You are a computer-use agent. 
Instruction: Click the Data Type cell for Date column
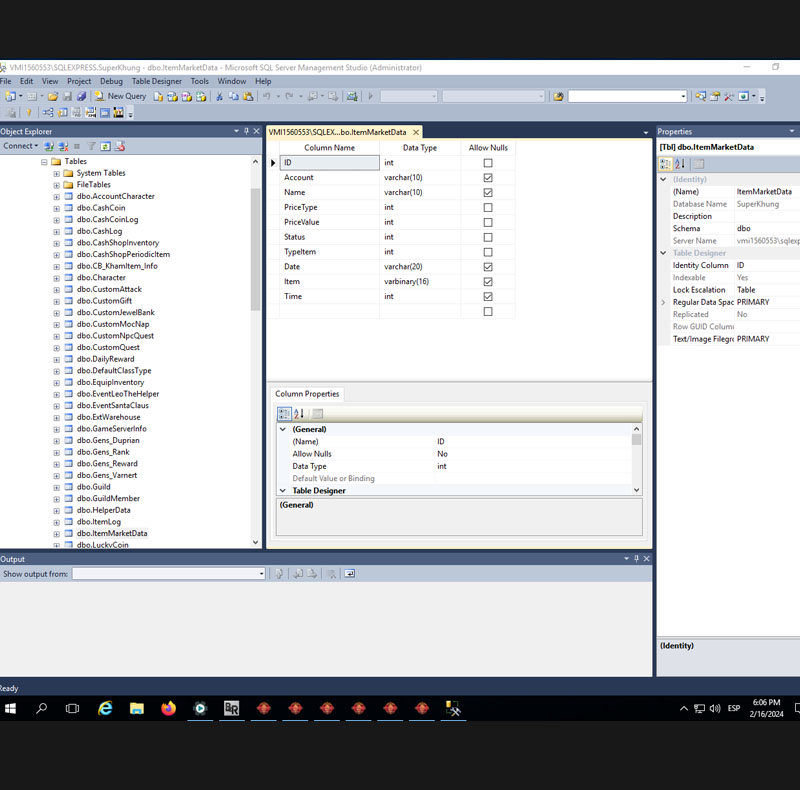click(x=421, y=267)
